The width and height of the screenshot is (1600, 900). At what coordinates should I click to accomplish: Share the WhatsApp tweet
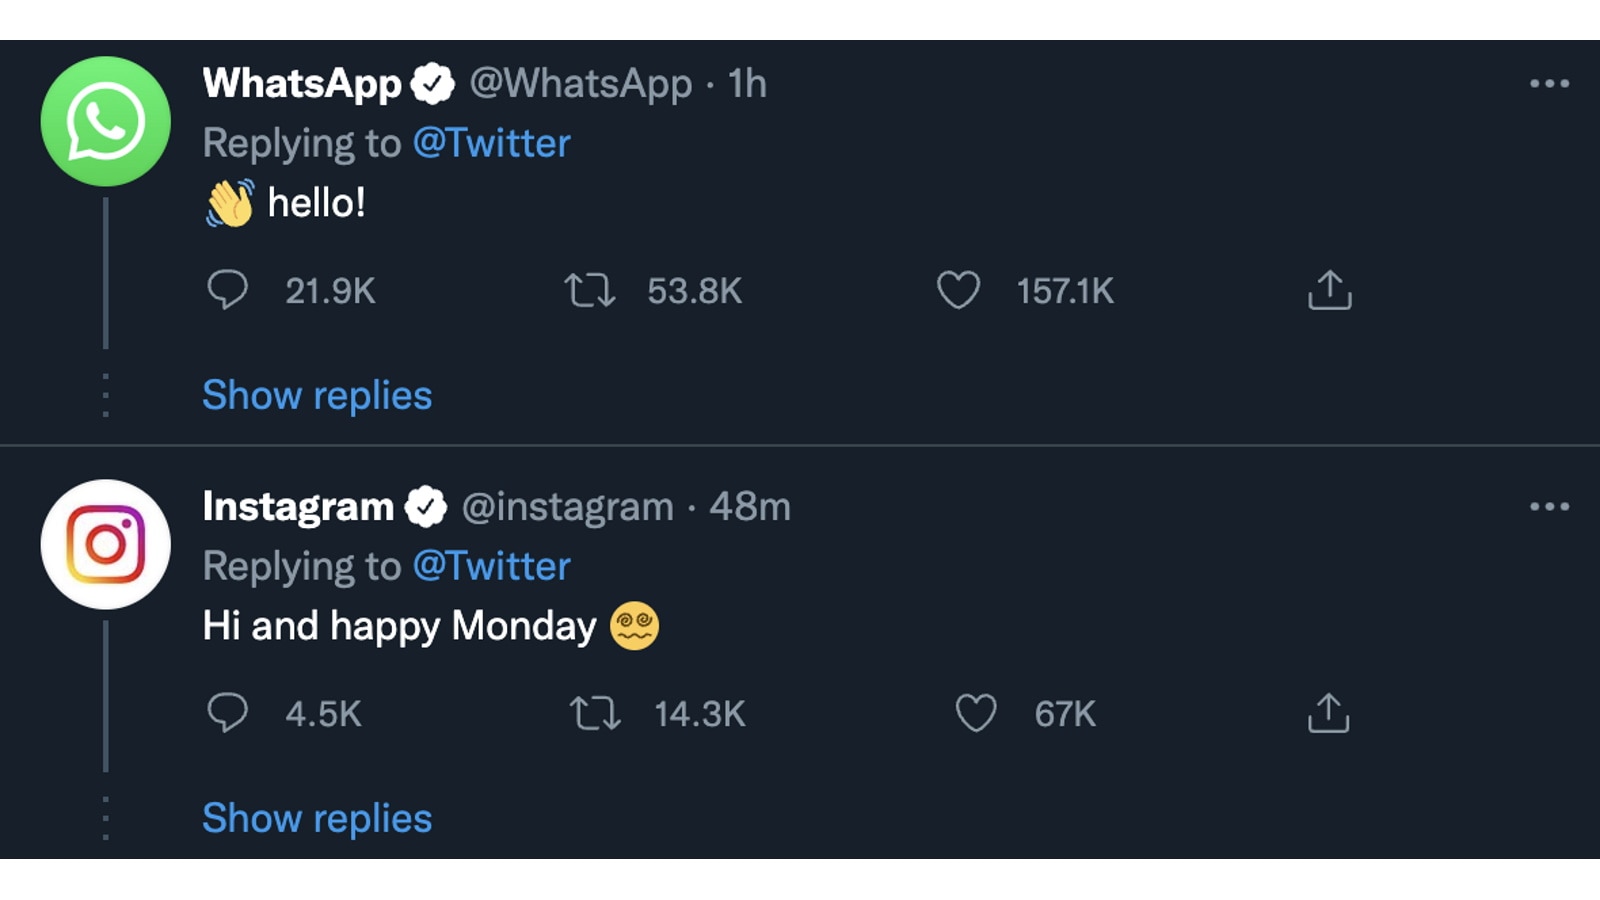[1329, 291]
